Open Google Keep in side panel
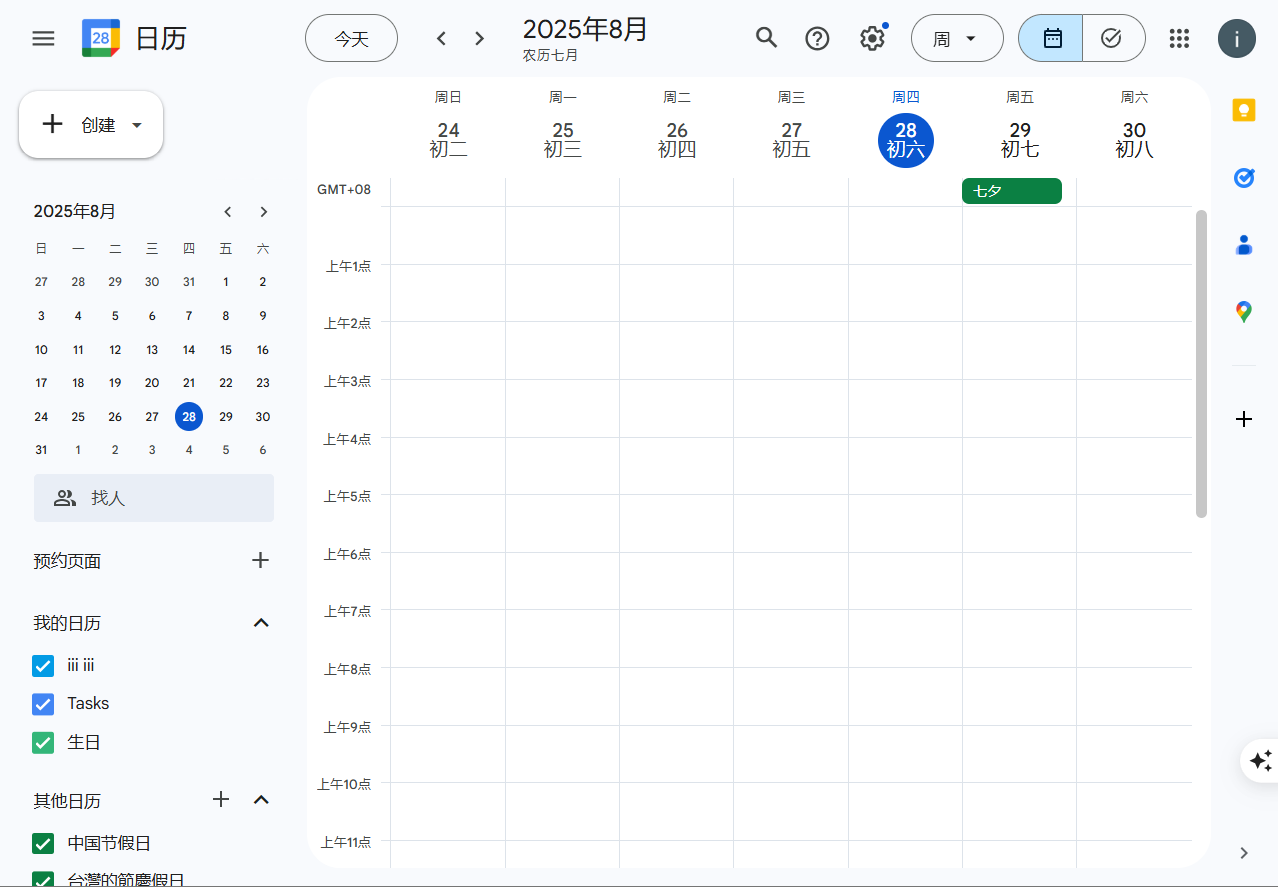 1243,110
